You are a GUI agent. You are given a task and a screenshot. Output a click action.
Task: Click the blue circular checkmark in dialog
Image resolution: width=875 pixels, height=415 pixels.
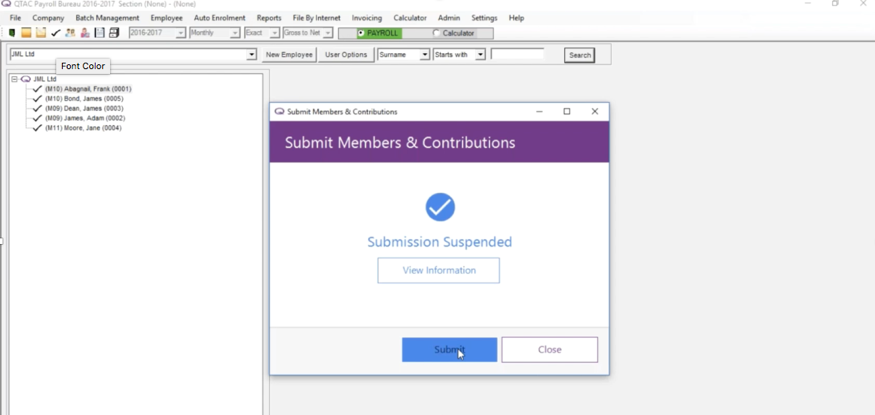click(x=440, y=207)
